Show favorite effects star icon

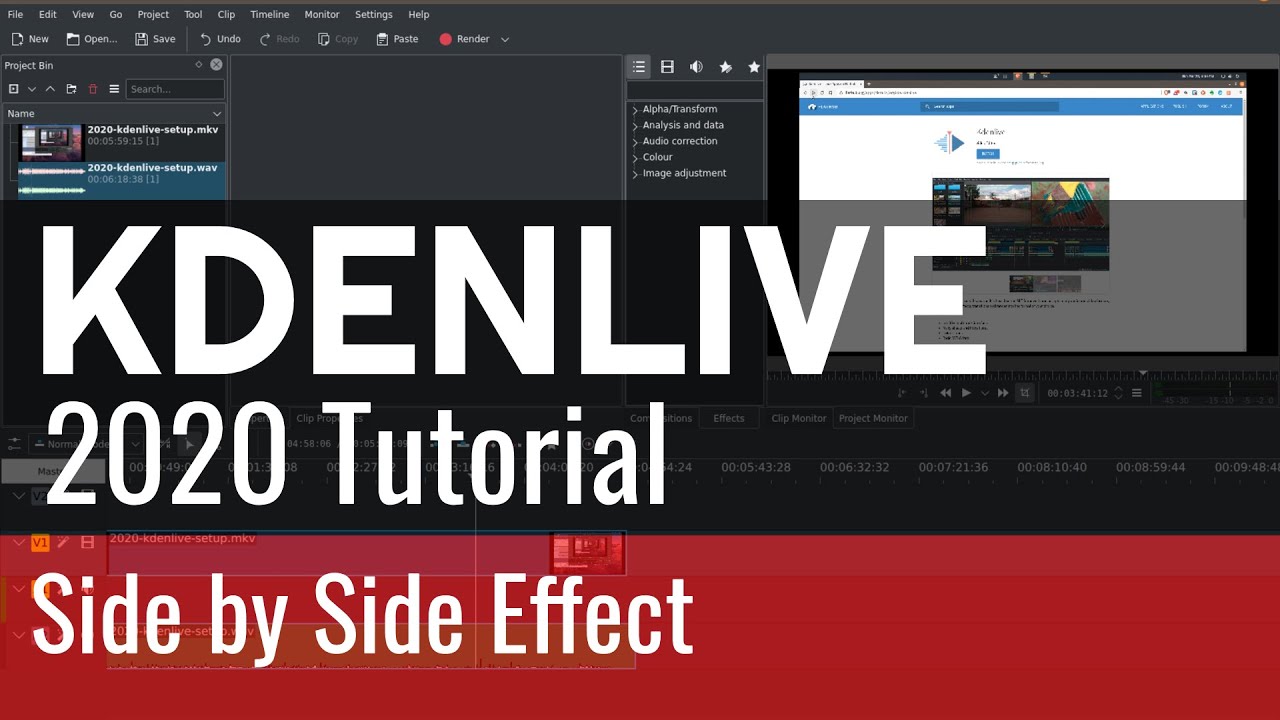[754, 67]
